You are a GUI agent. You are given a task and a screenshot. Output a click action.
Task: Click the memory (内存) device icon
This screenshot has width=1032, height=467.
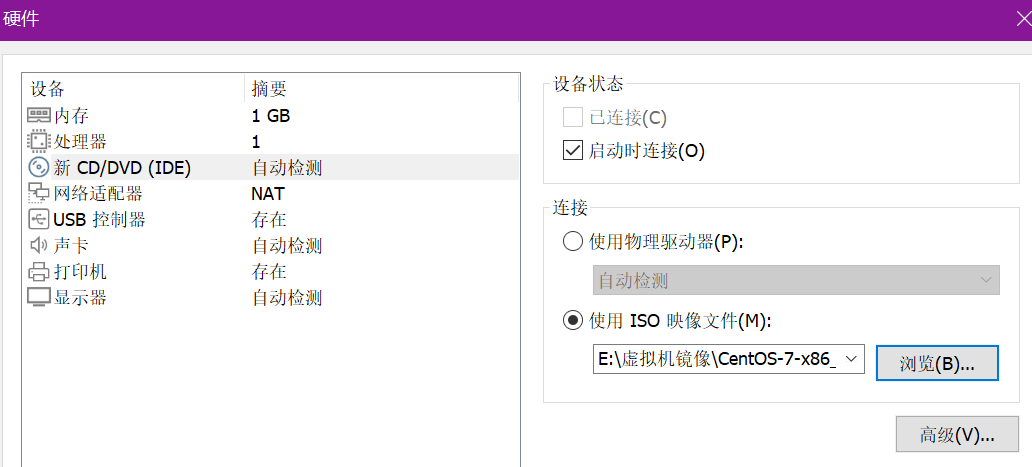click(x=39, y=116)
